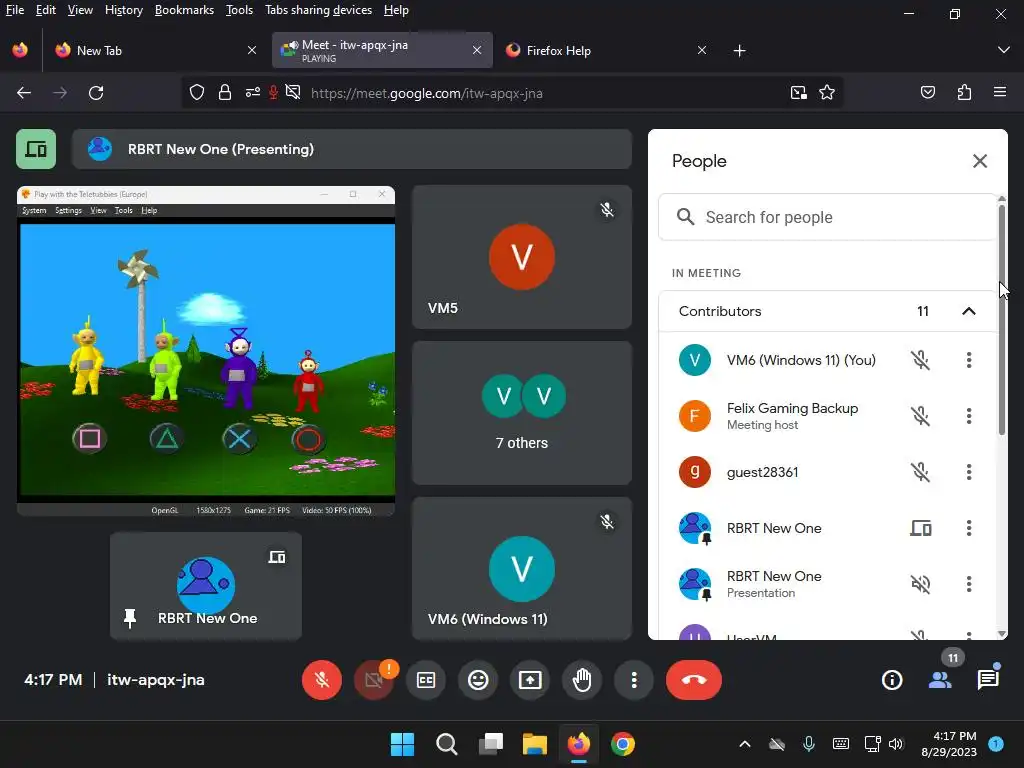
Task: Open File Explorer from taskbar
Action: coord(535,744)
